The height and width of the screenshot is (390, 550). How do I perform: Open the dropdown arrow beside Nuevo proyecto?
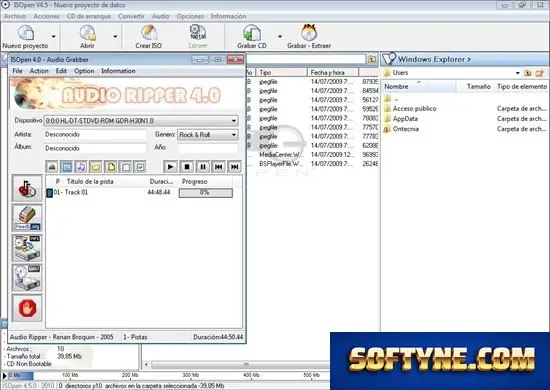pos(54,36)
